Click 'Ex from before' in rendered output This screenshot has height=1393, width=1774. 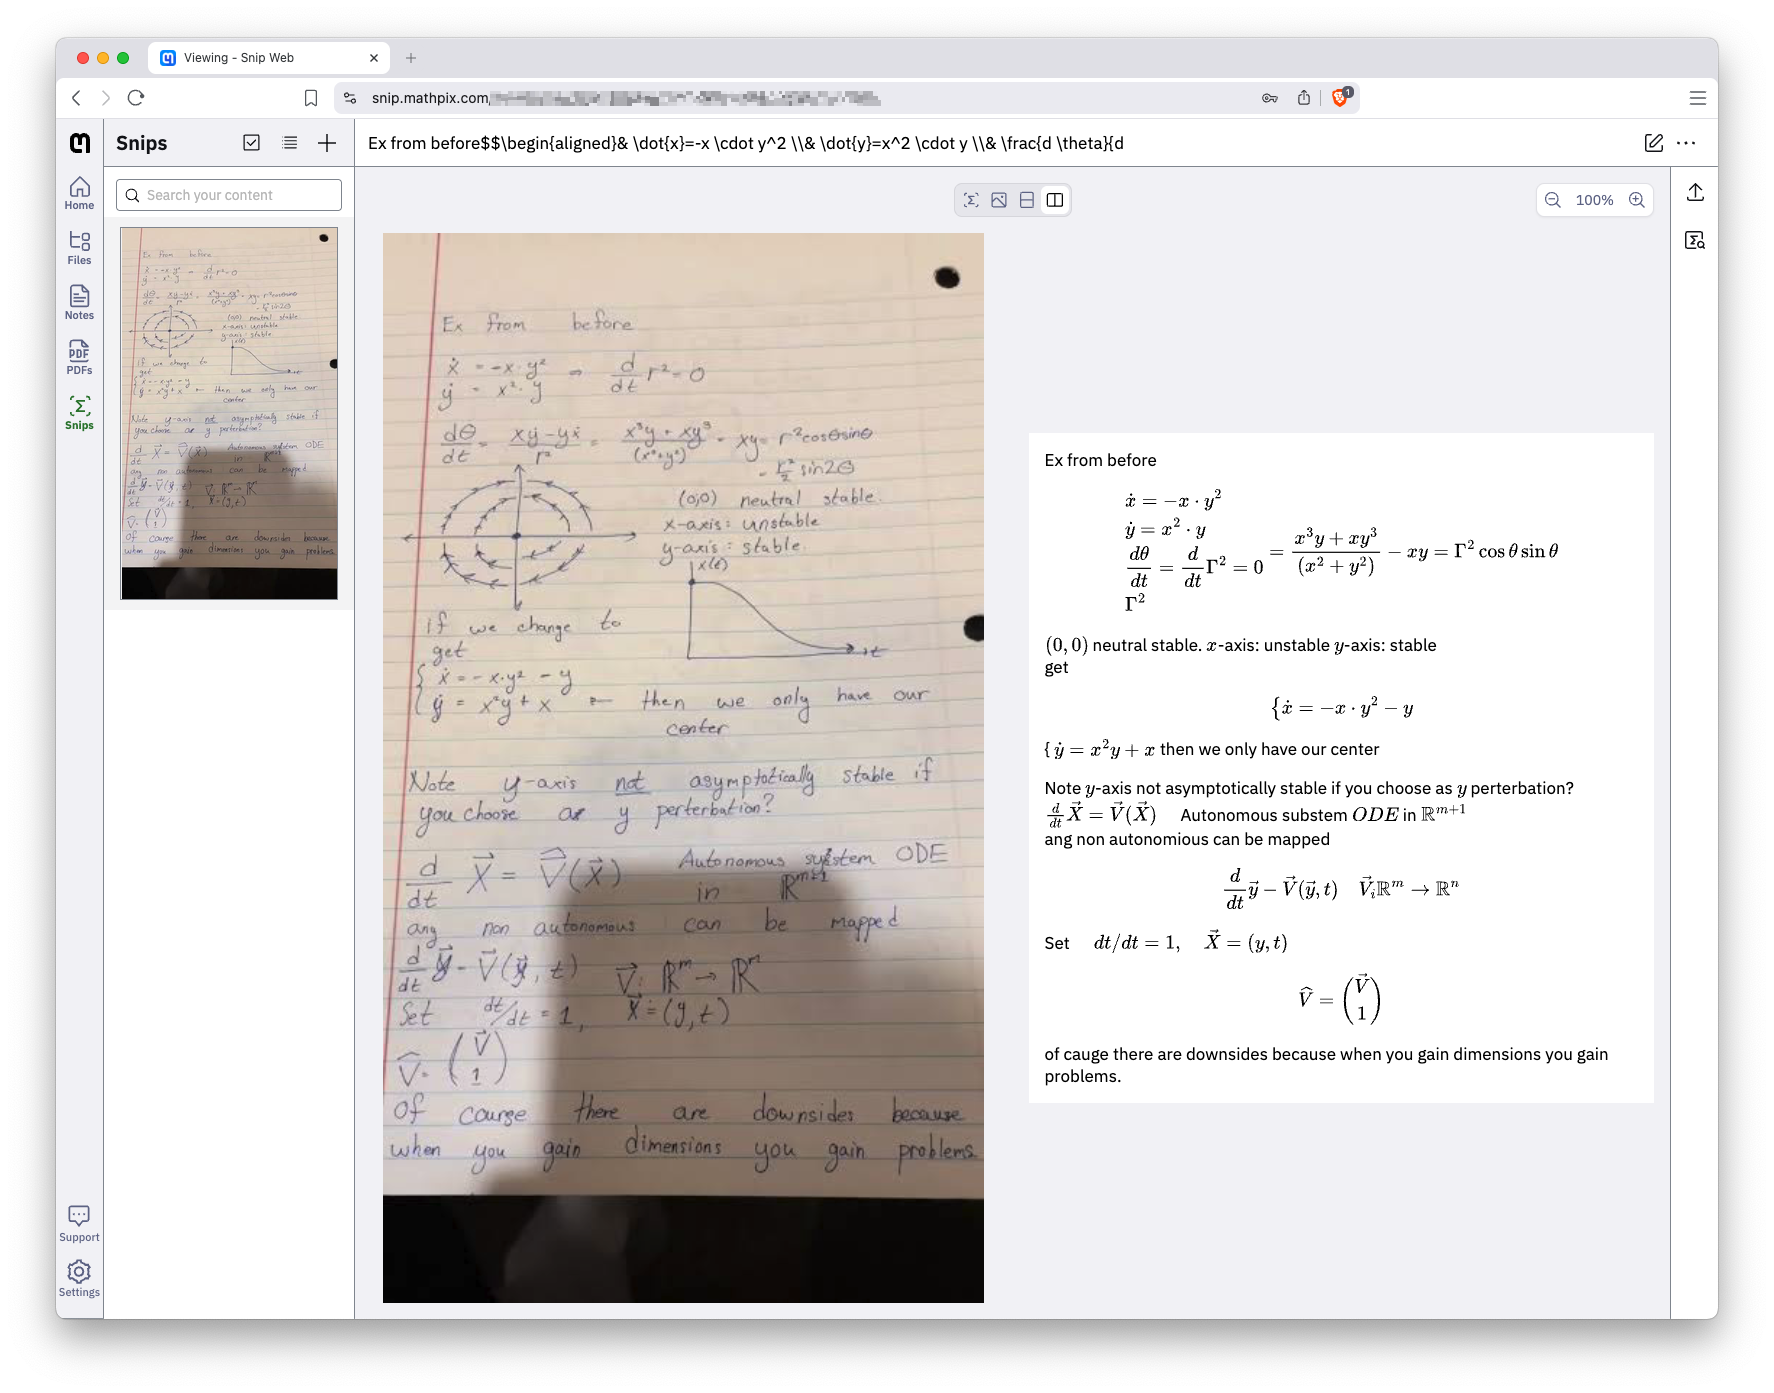pos(1100,460)
